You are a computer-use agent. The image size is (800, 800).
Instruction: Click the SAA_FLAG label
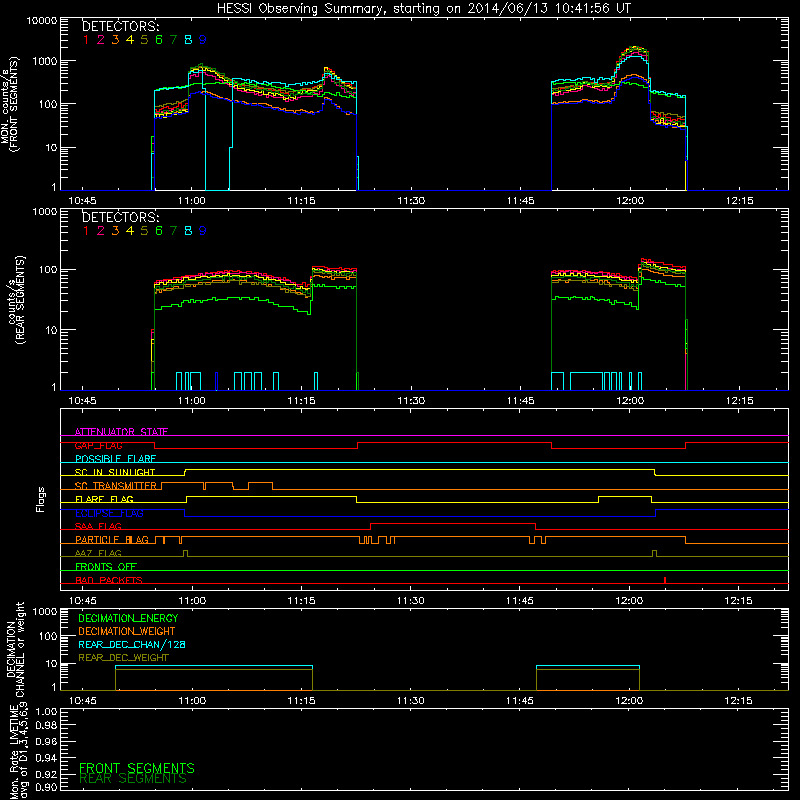98,526
